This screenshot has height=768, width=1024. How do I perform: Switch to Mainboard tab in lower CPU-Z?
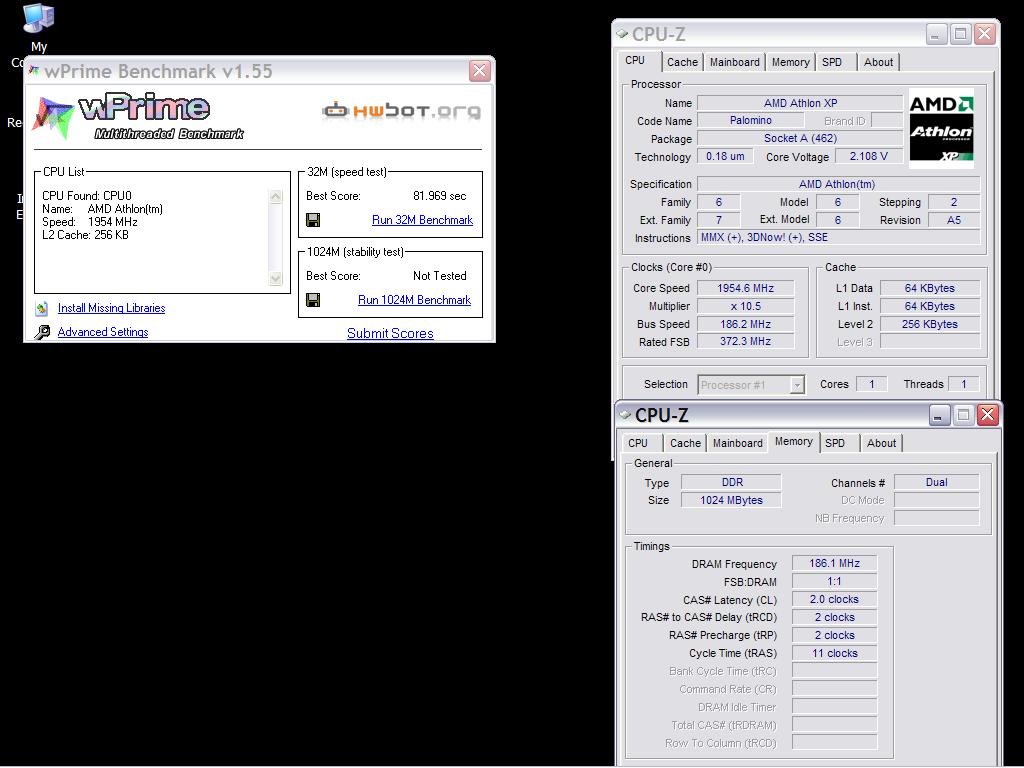737,443
